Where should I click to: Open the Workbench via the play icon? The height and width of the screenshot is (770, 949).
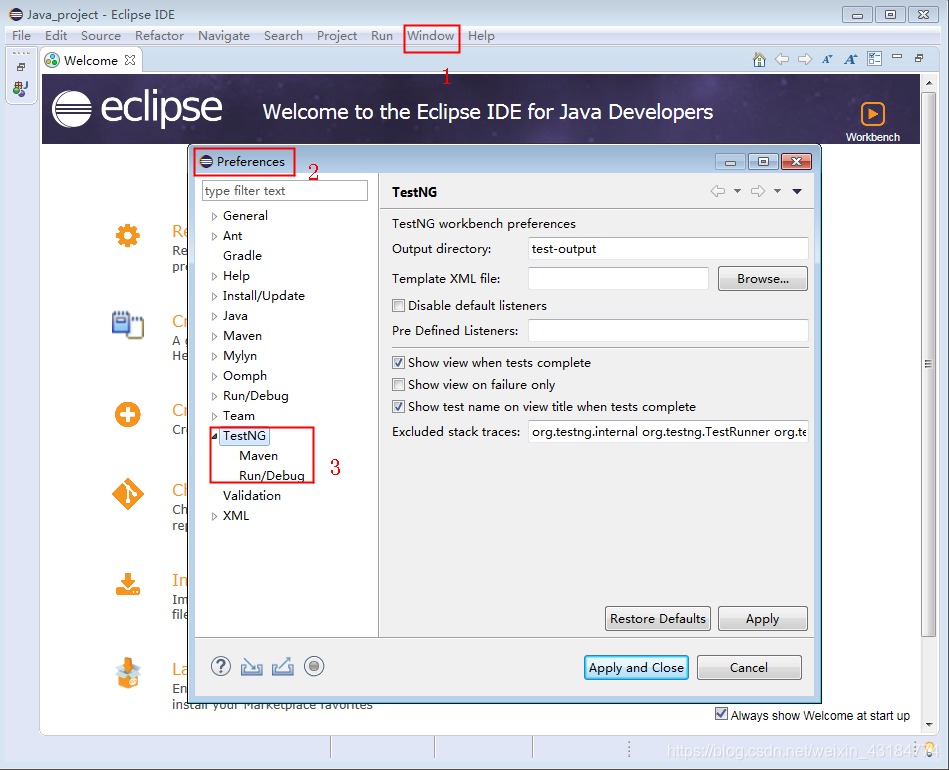click(x=872, y=114)
